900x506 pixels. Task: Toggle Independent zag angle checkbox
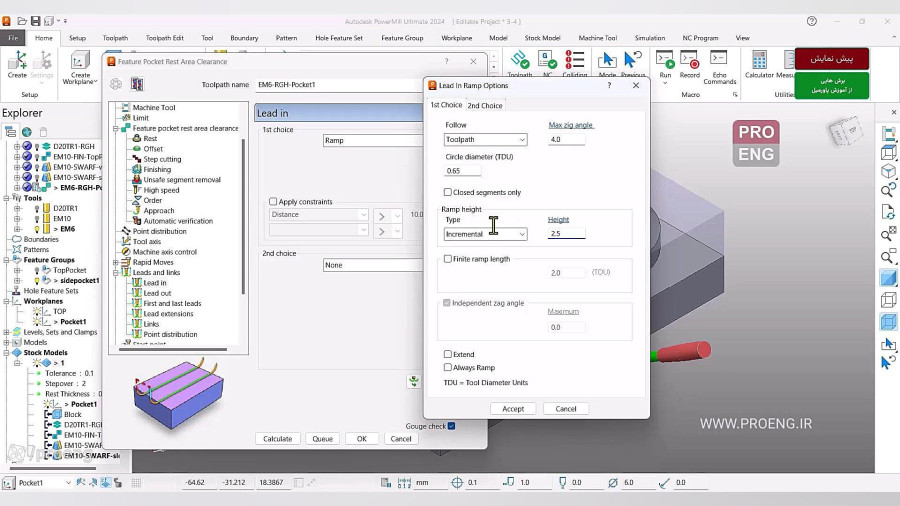447,302
